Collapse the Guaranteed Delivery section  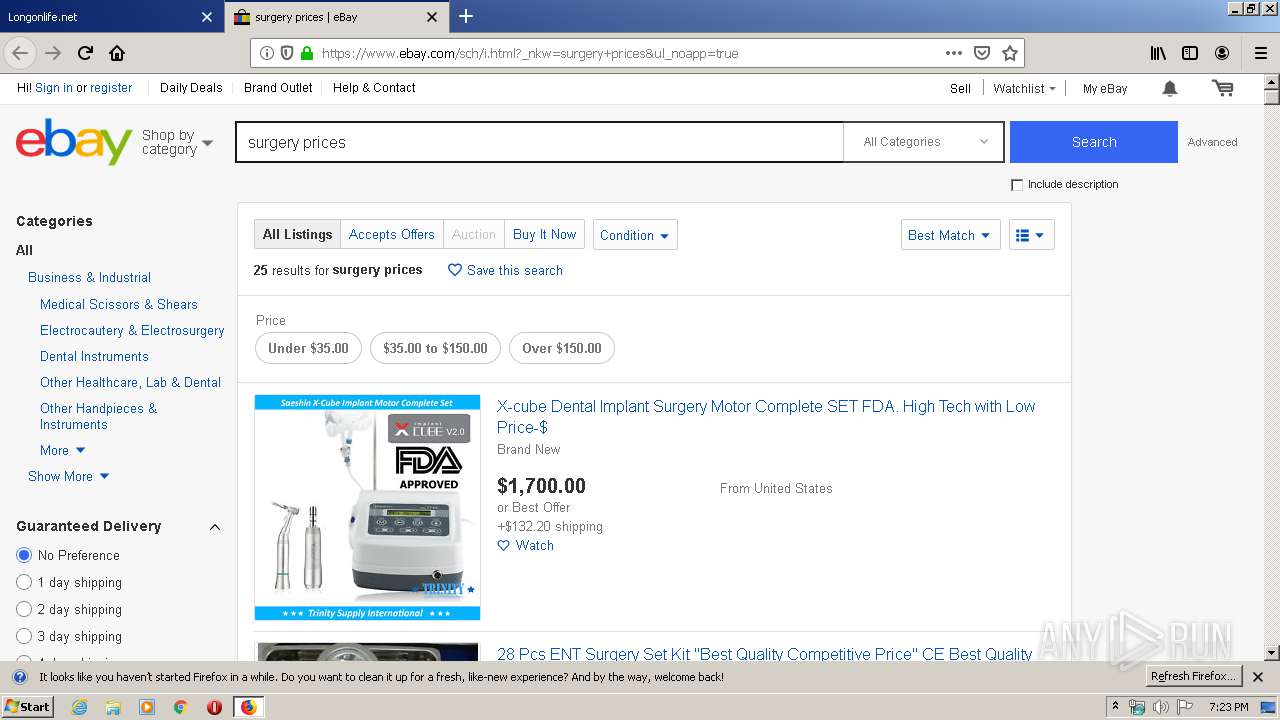point(214,526)
